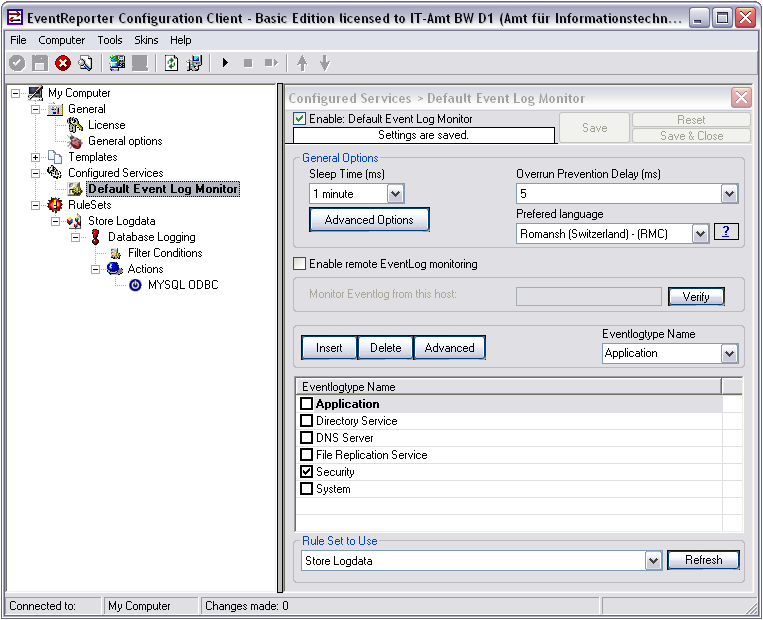Screen dimensions: 763x620
Task: Click the My Computer tree icon
Action: point(36,92)
